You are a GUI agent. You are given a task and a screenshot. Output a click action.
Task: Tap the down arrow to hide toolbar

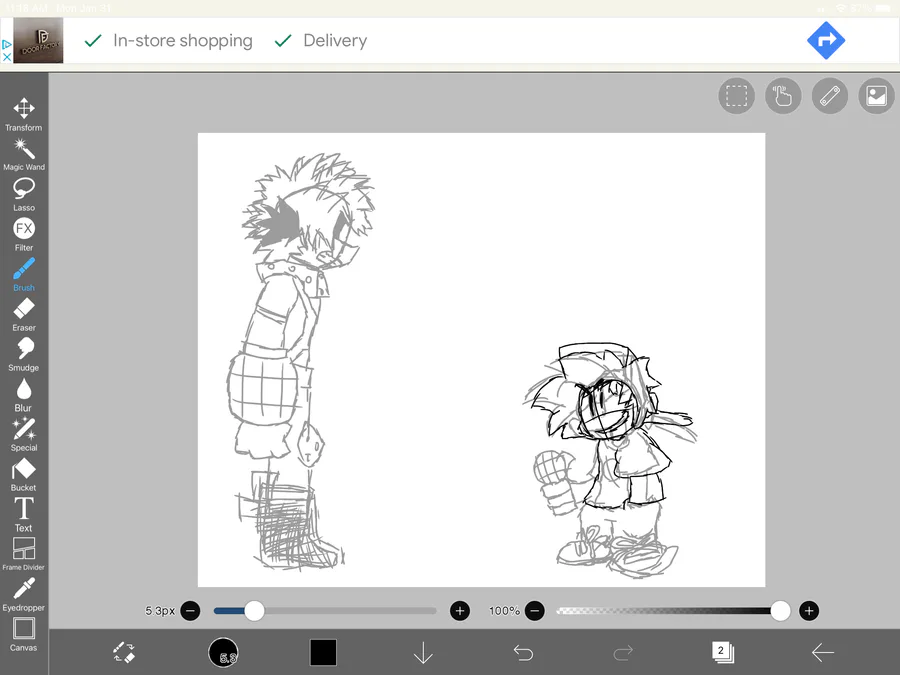point(423,653)
